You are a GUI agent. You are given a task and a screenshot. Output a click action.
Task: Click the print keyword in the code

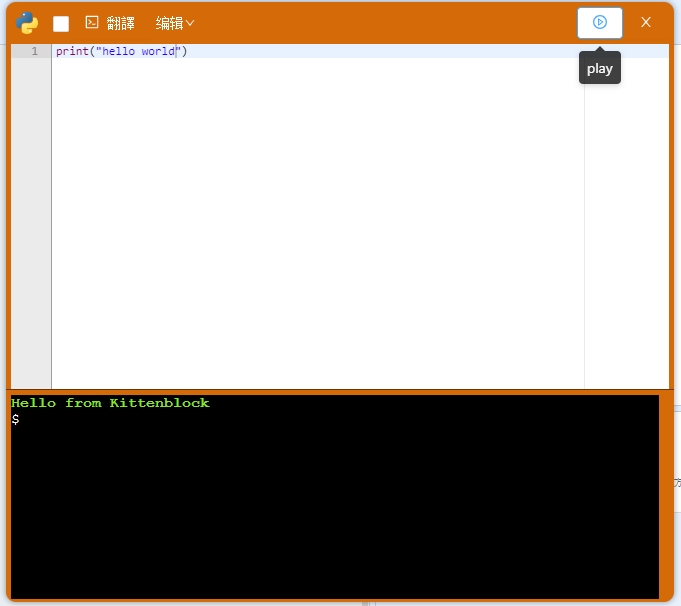(x=71, y=51)
